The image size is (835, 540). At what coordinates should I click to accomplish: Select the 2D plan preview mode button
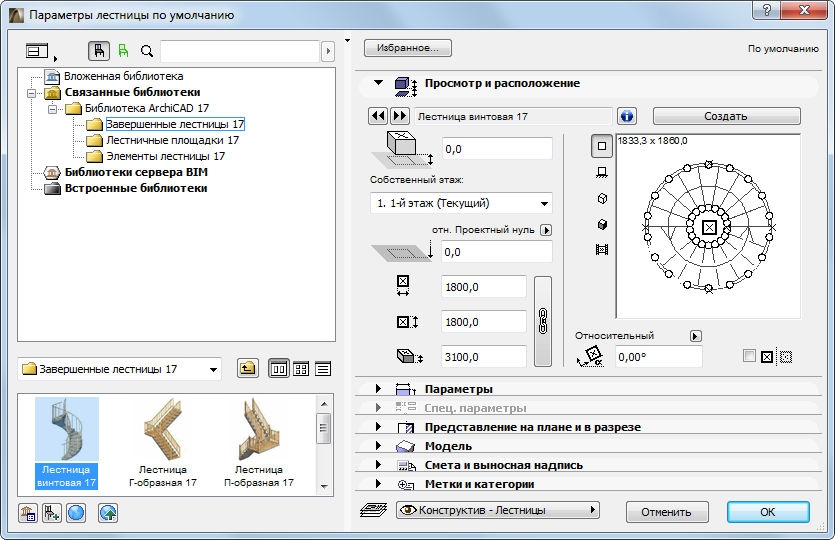click(602, 146)
